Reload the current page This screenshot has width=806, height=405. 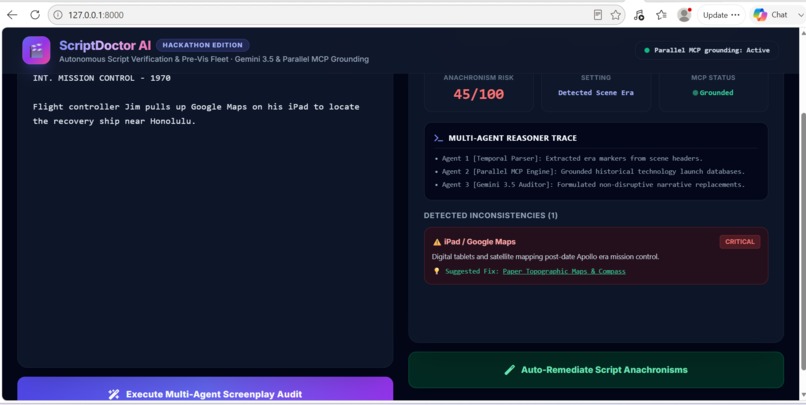[x=34, y=15]
